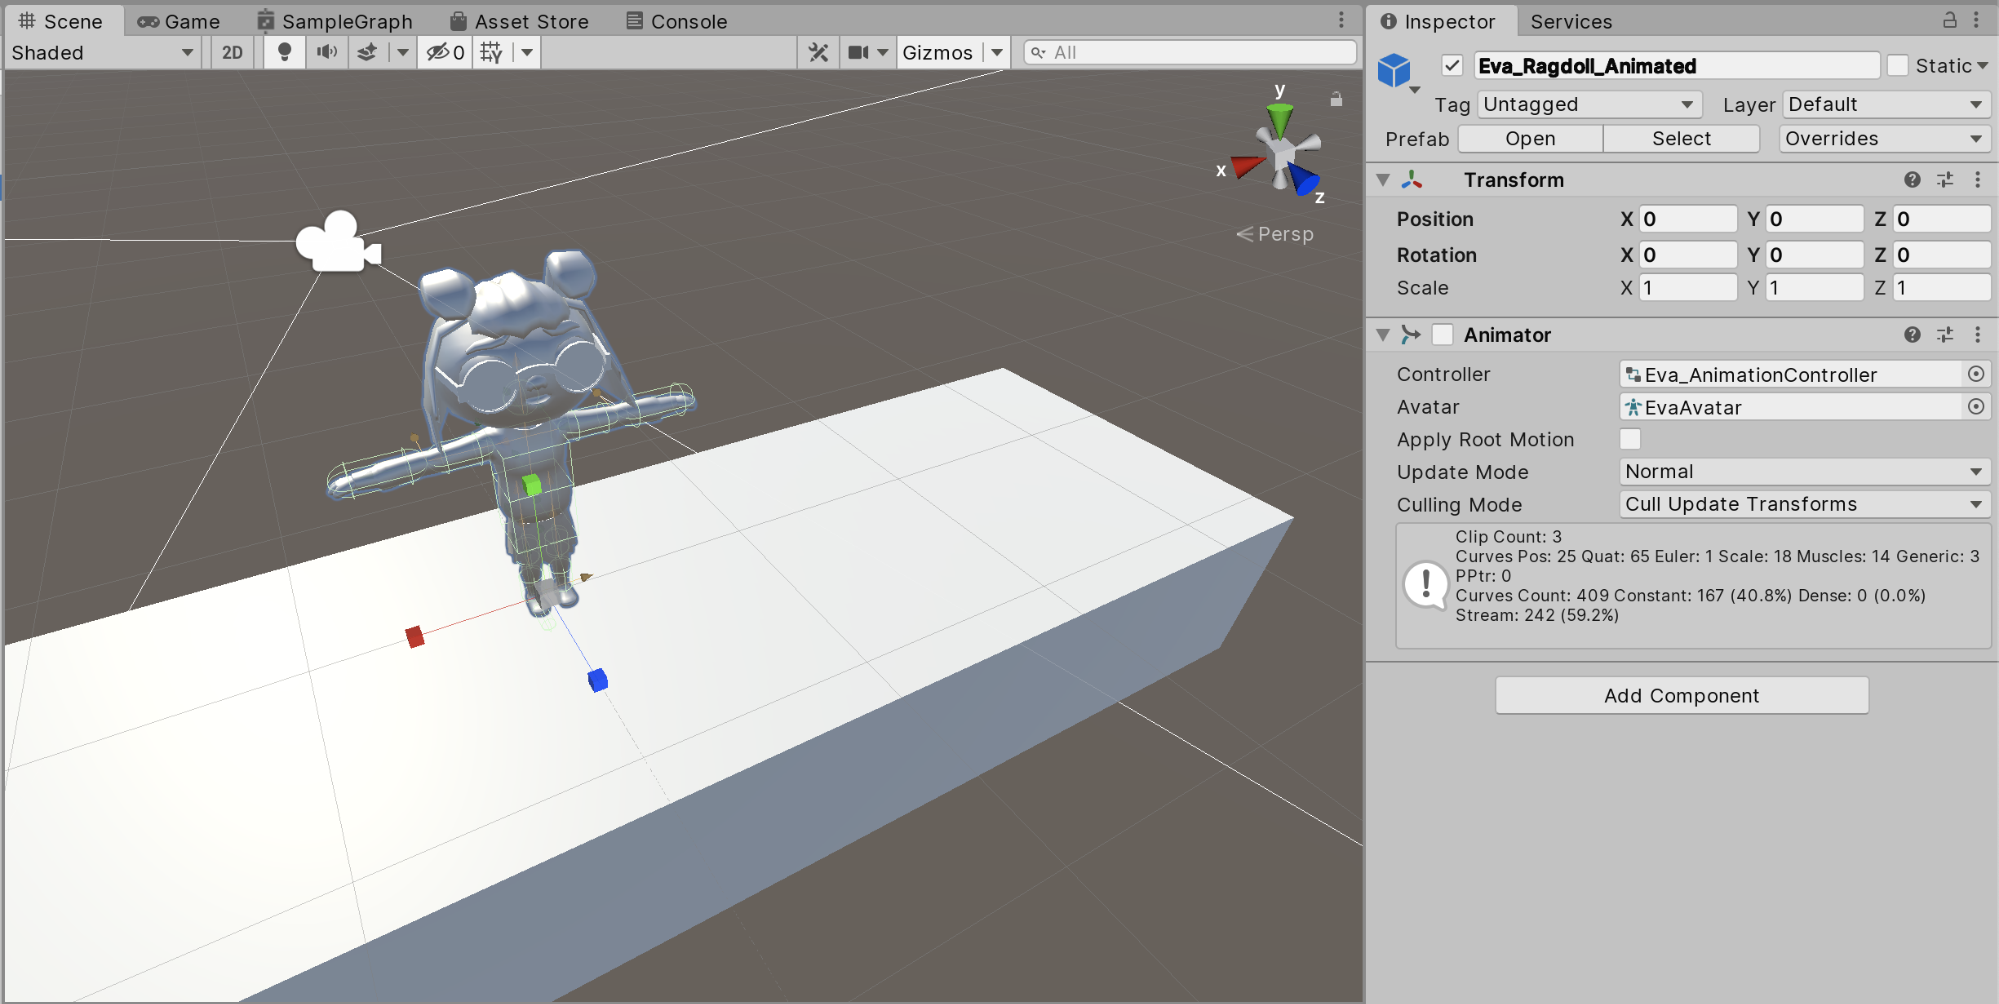
Task: Enable the Static checkbox
Action: pyautogui.click(x=1898, y=66)
